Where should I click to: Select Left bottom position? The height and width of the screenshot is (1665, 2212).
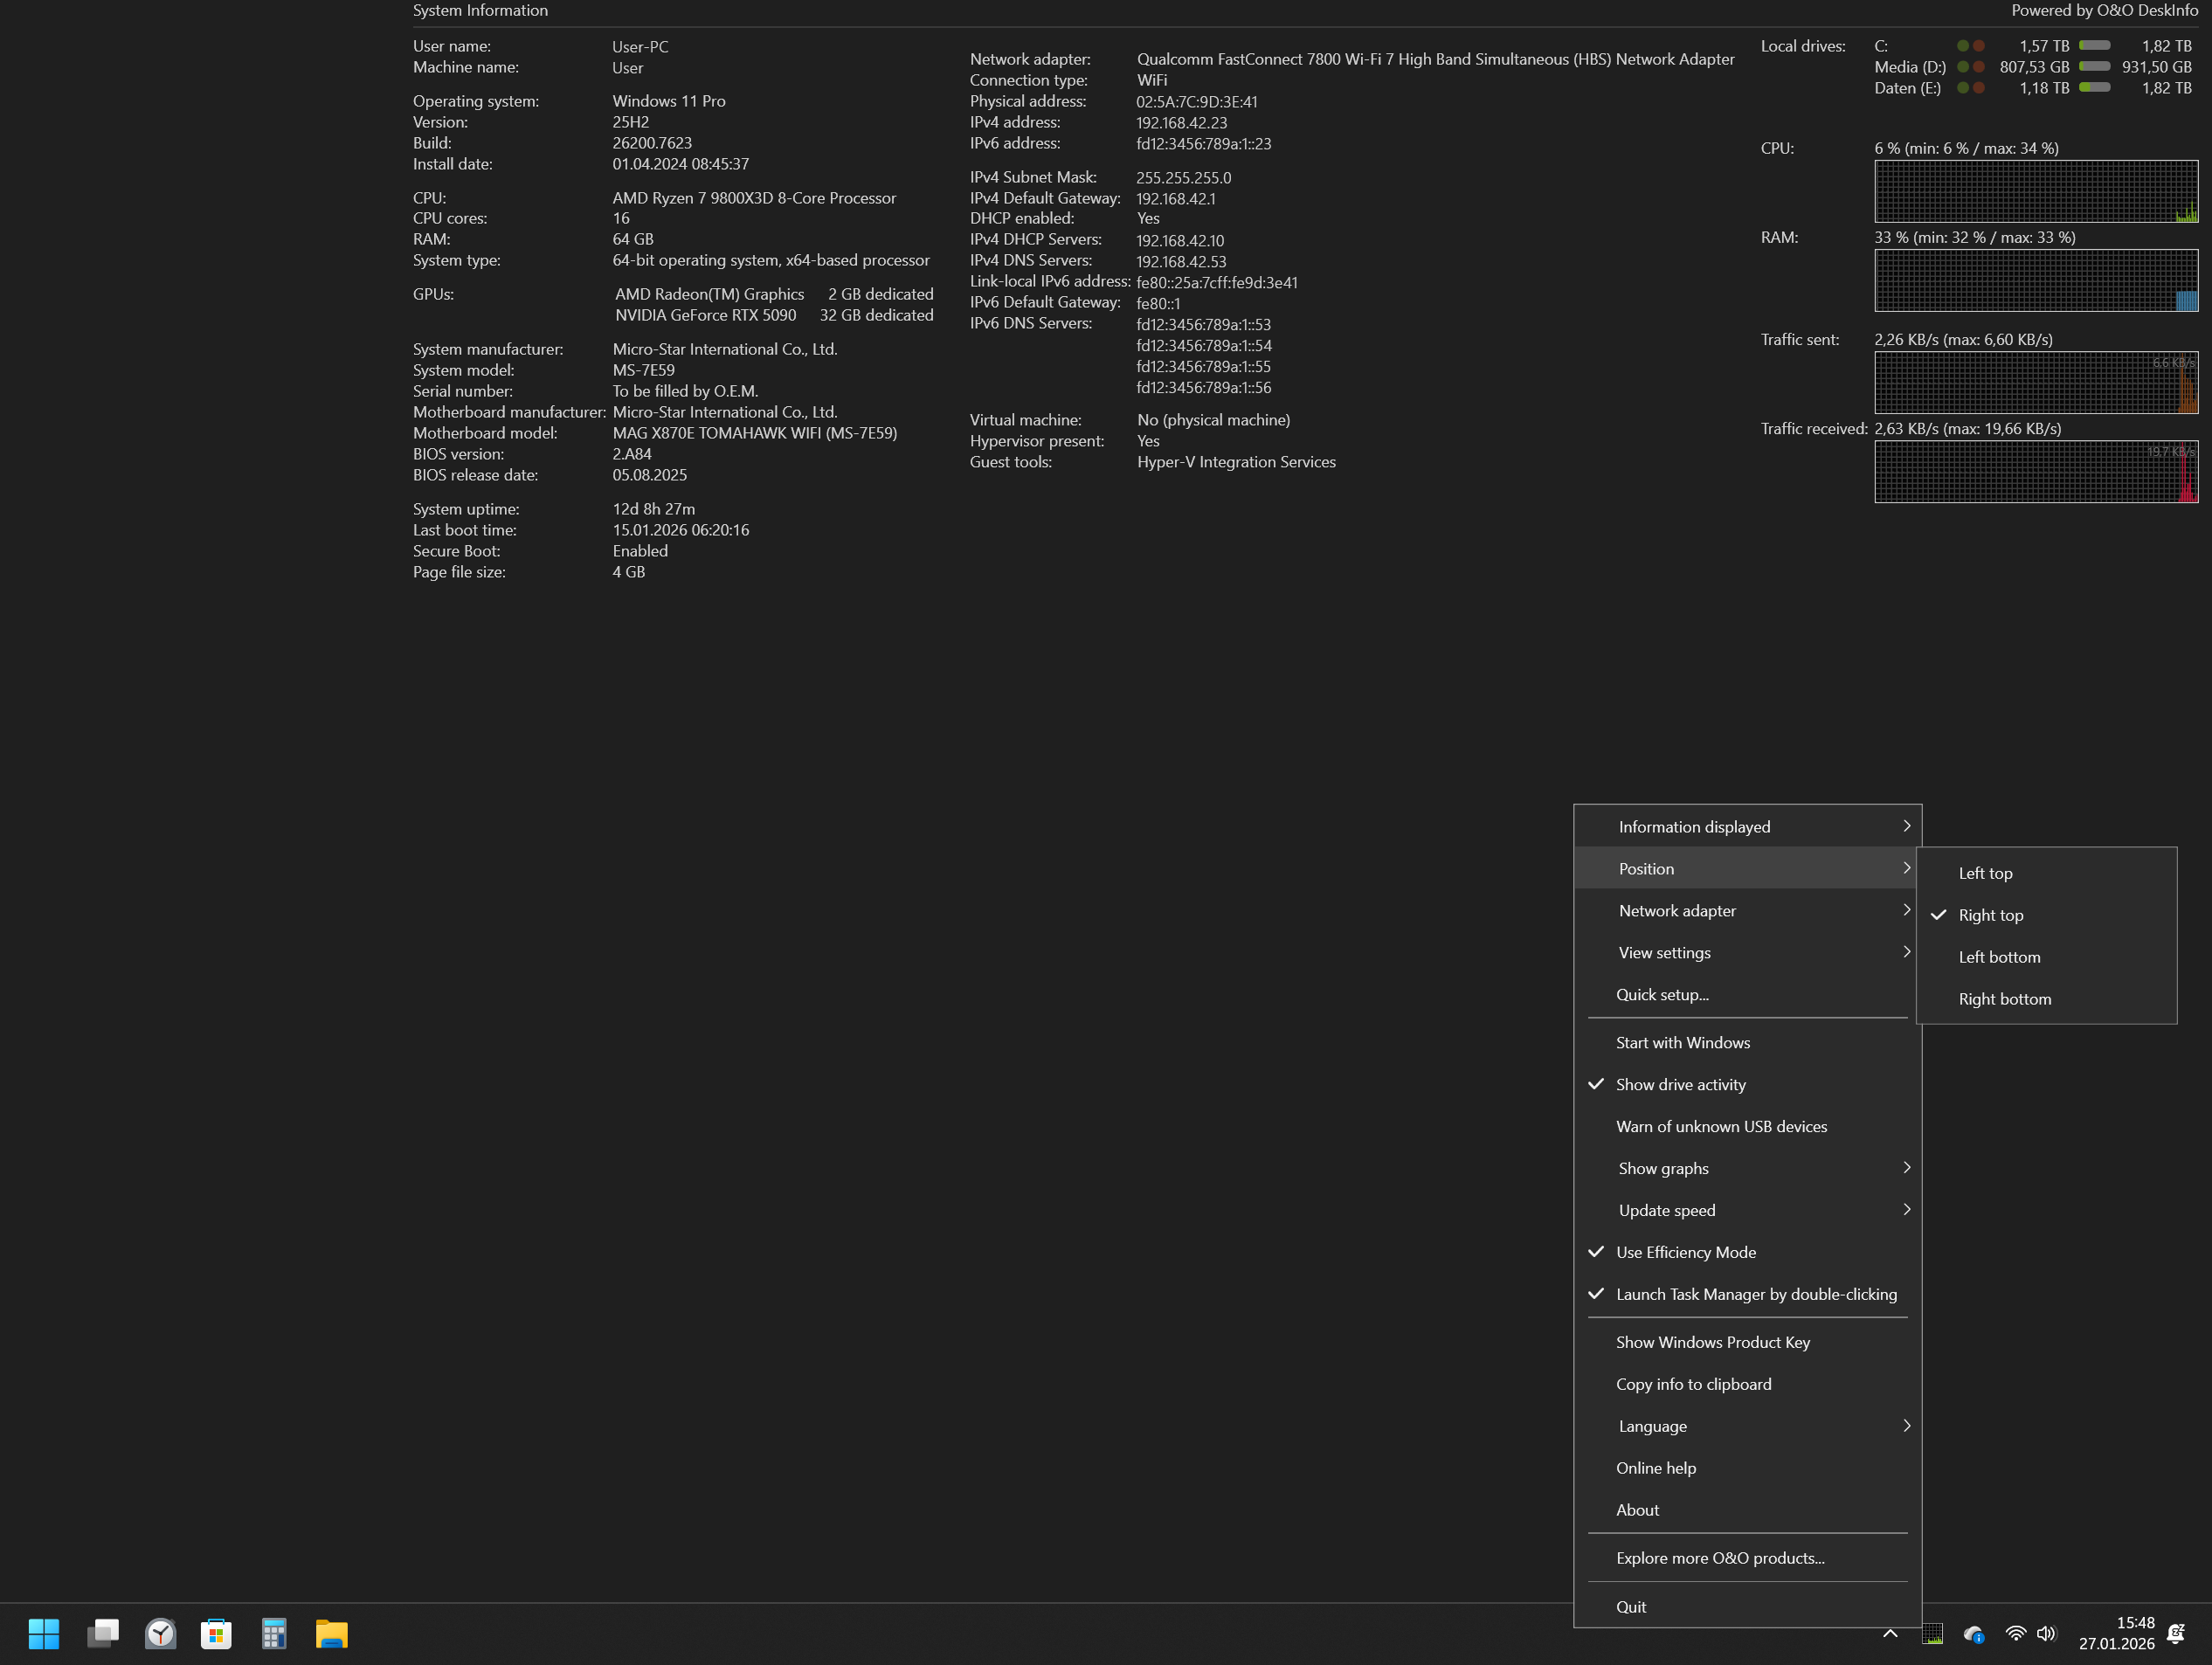click(x=1999, y=957)
